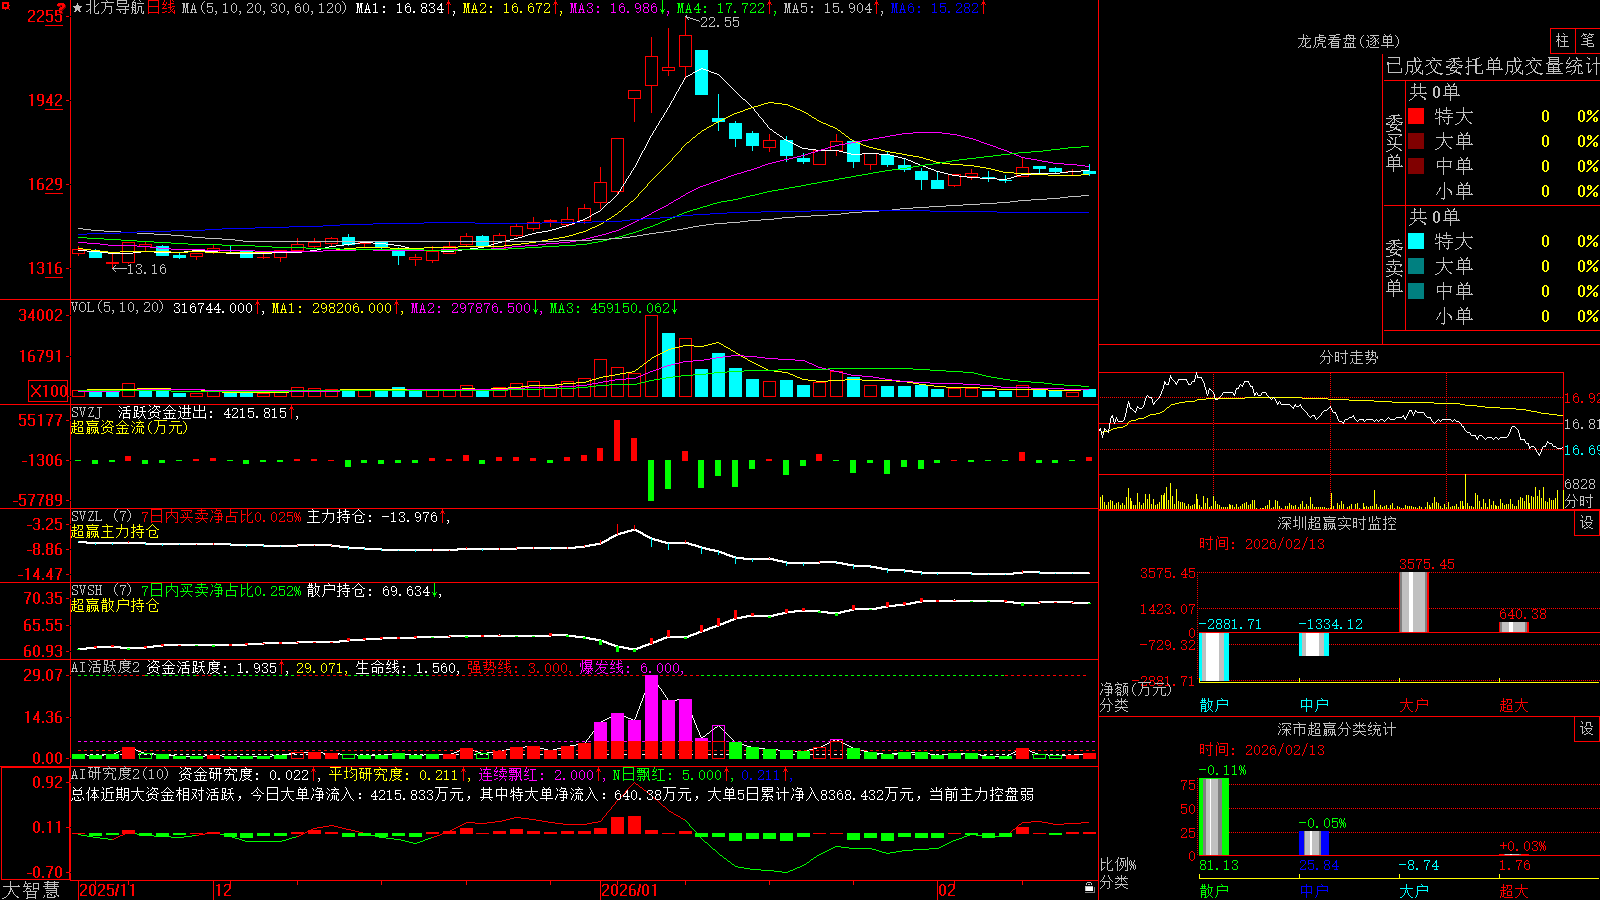Click the 大智慧 logo in the corner
1600x900 pixels.
[x=31, y=890]
